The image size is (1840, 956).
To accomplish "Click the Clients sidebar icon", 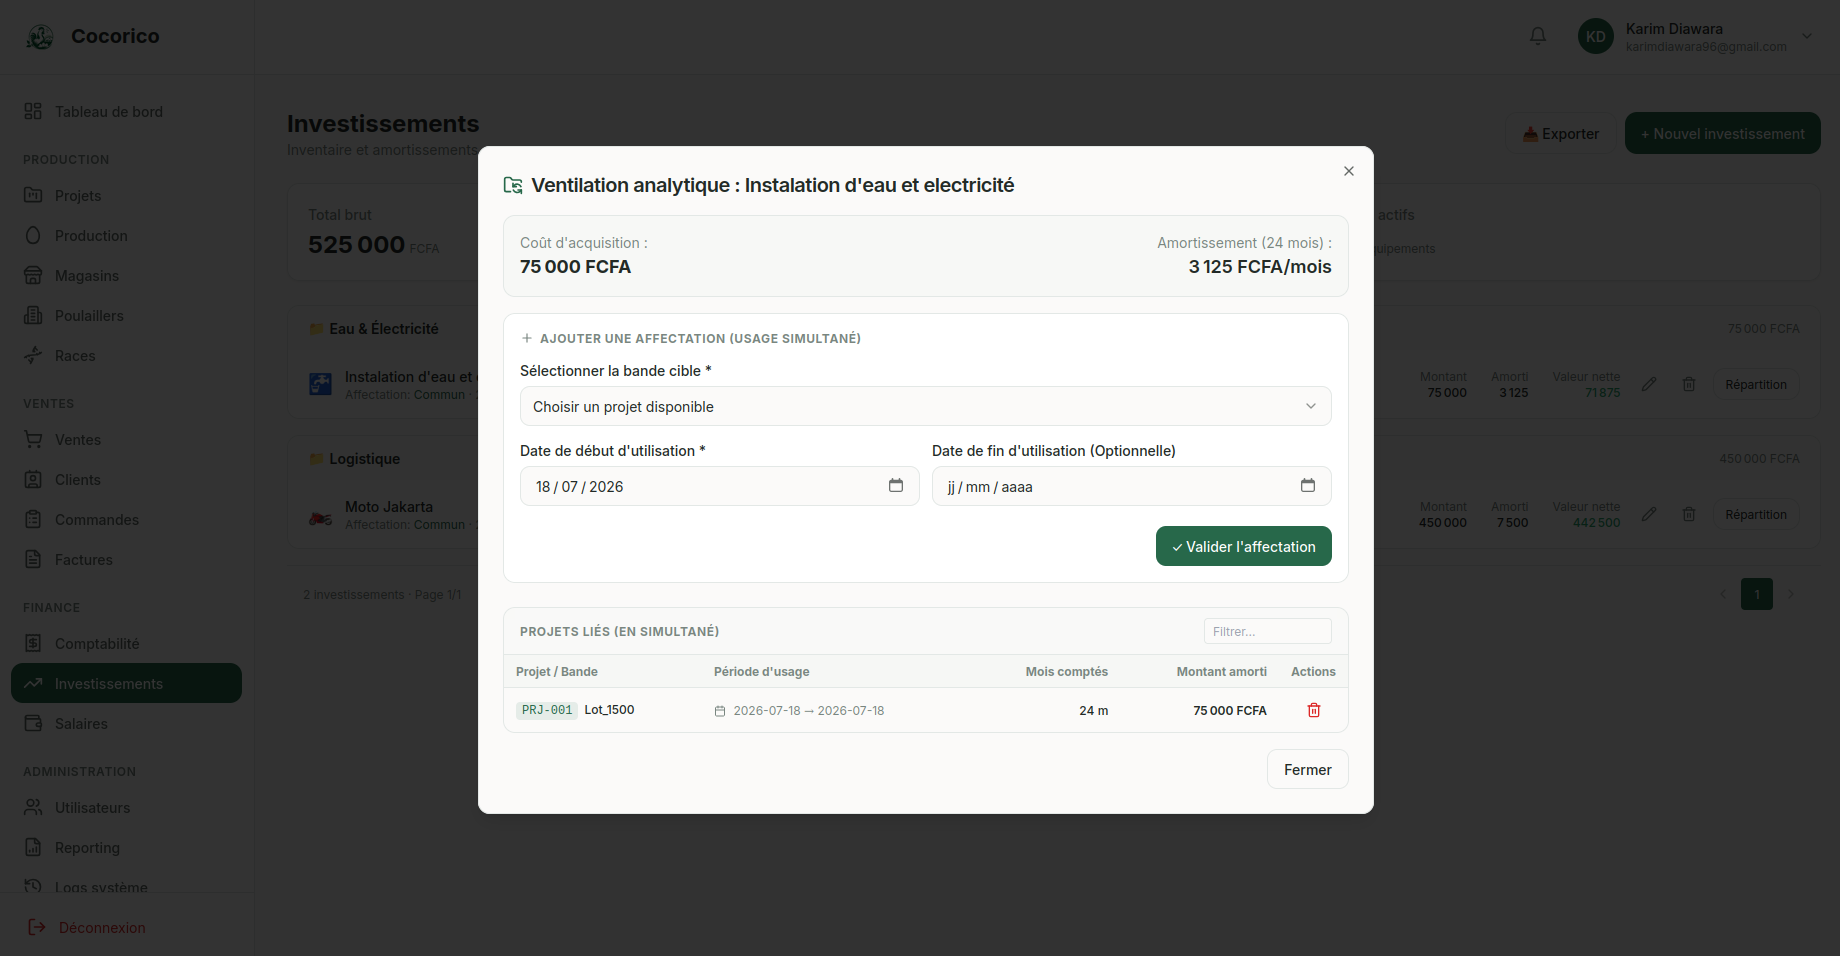I will tap(33, 479).
